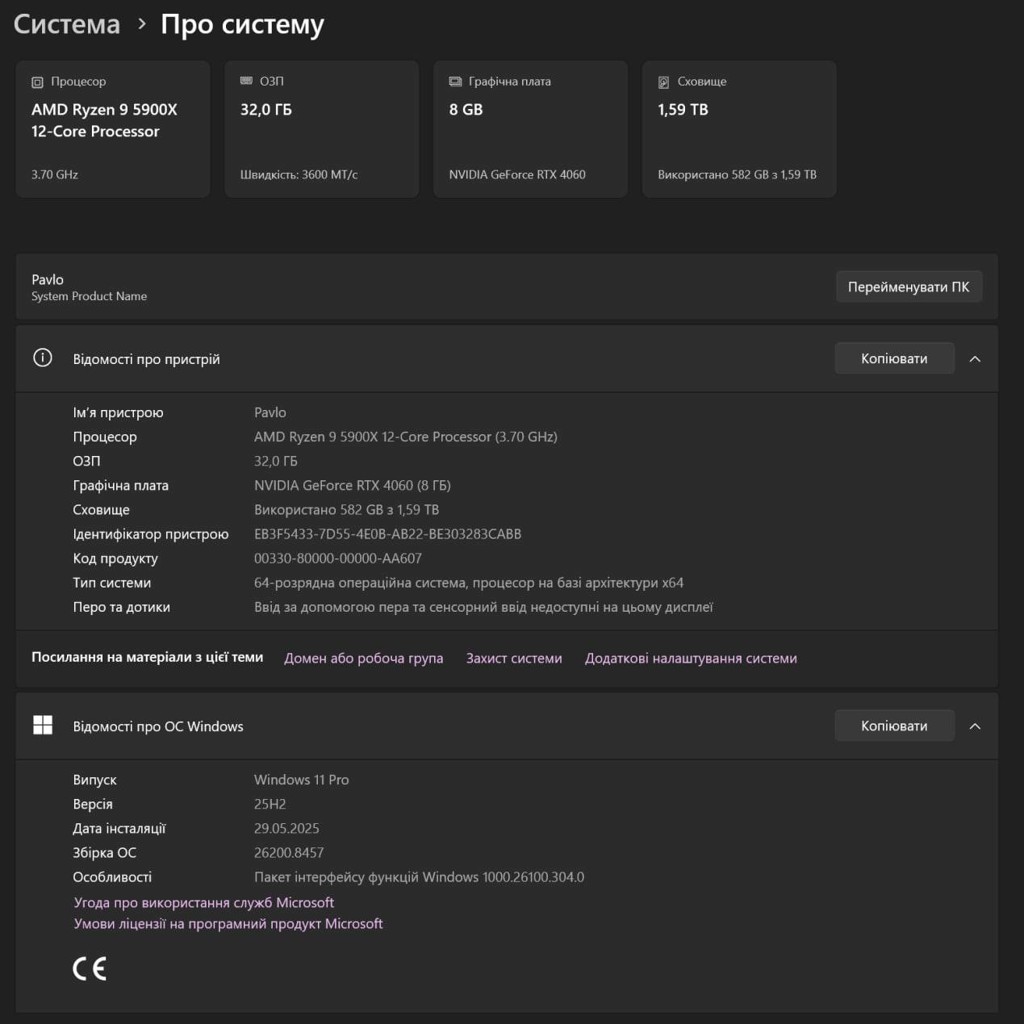Click Ідентифікатор пристрою label

[x=151, y=534]
